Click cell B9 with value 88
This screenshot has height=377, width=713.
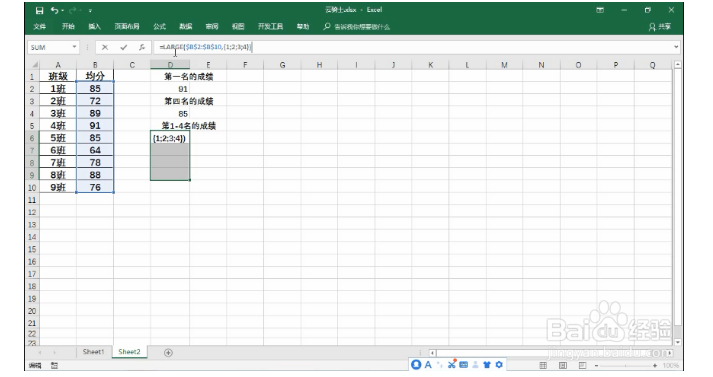95,175
